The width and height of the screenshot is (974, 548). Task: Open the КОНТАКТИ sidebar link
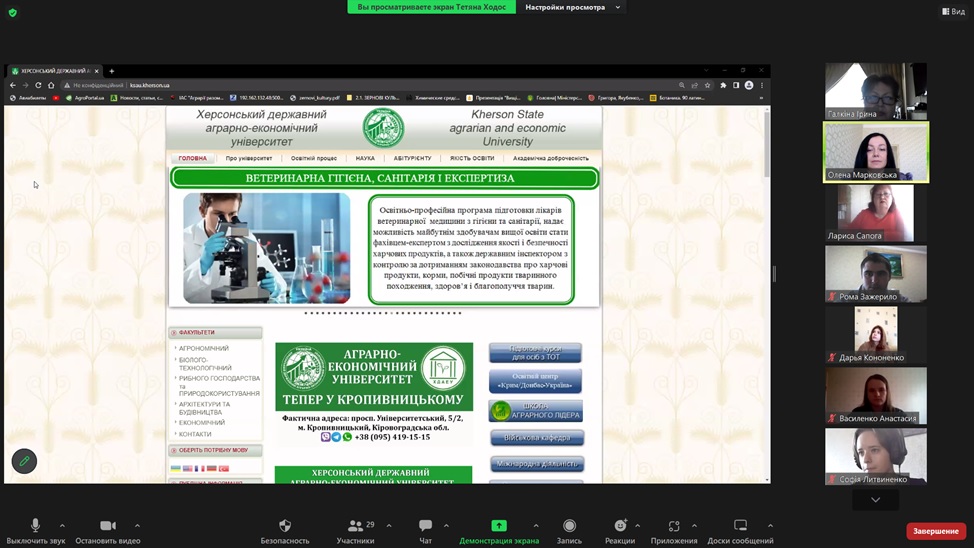pos(195,434)
